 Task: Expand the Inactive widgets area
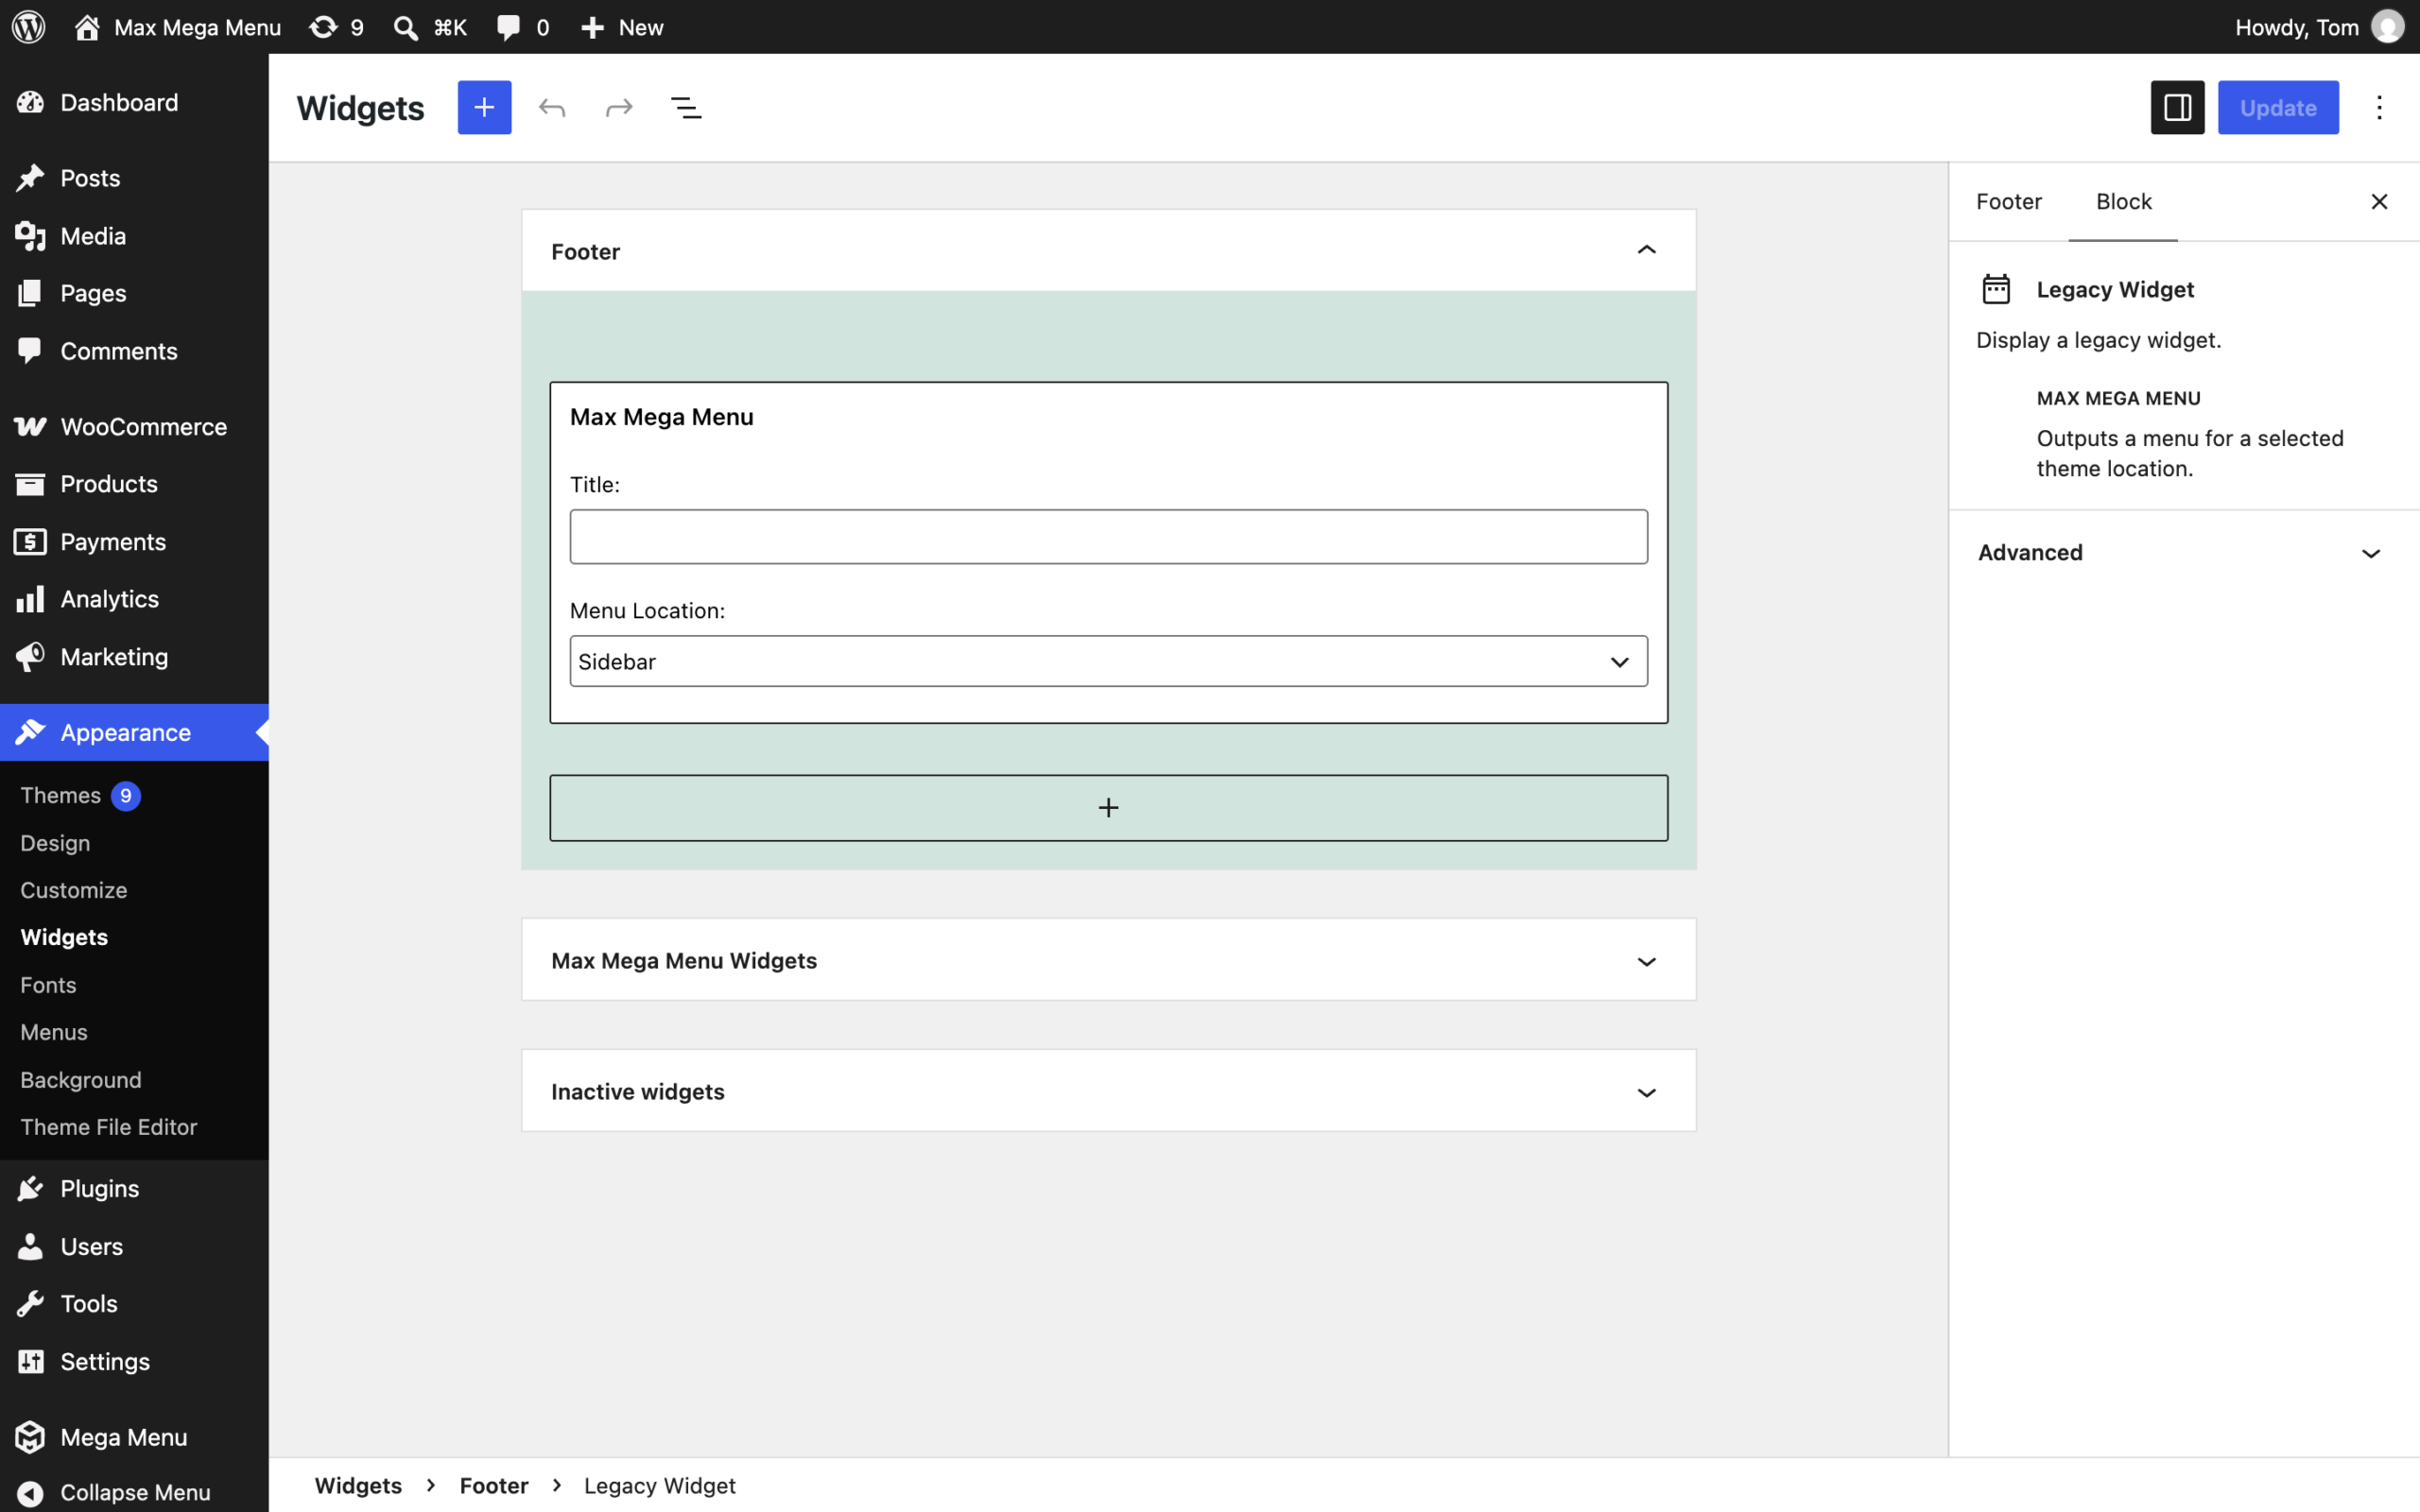(1646, 1092)
